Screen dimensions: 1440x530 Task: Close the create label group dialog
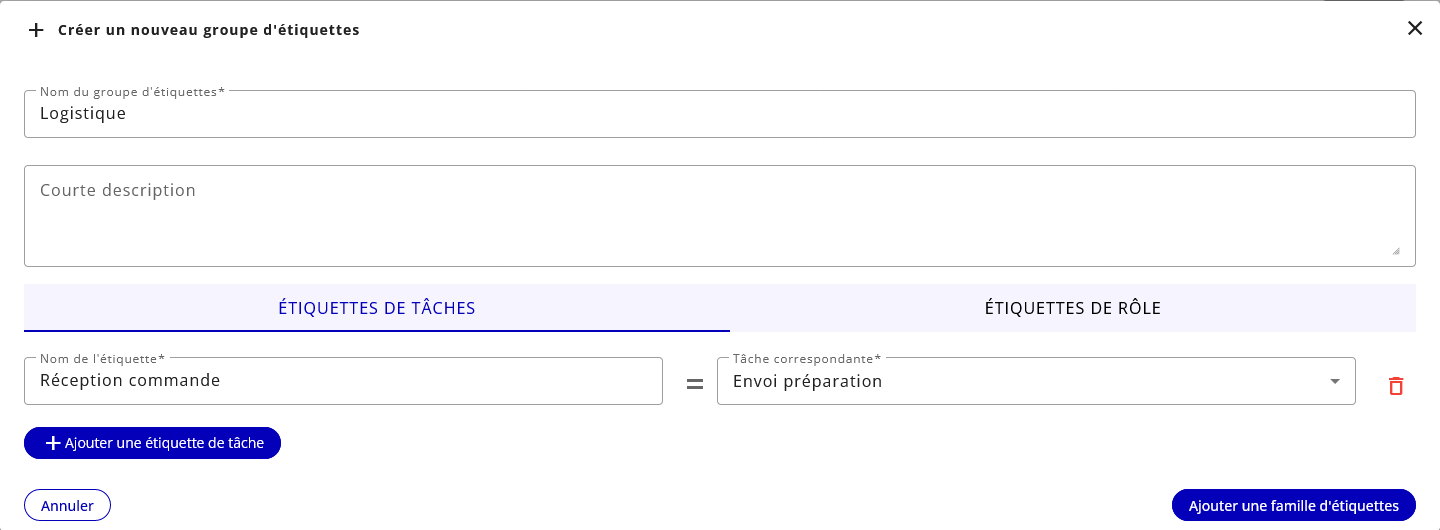(1415, 28)
